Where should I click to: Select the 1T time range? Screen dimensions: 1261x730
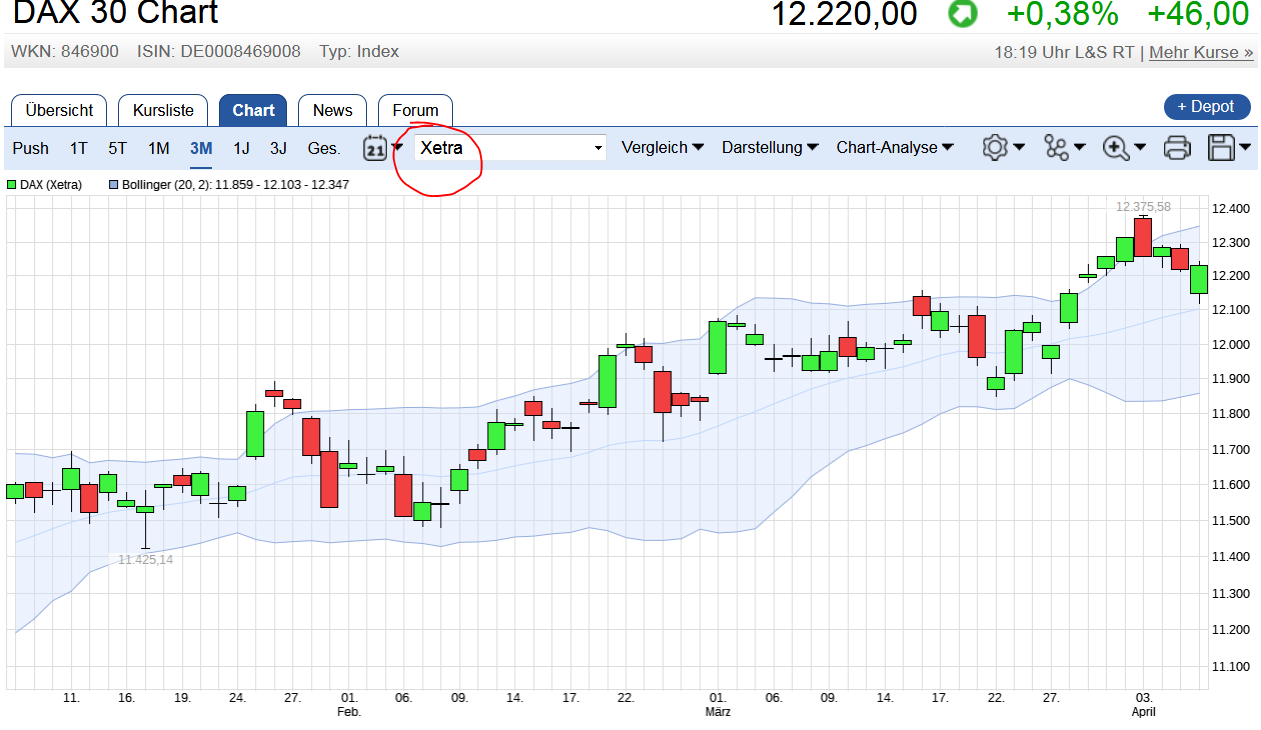(79, 148)
